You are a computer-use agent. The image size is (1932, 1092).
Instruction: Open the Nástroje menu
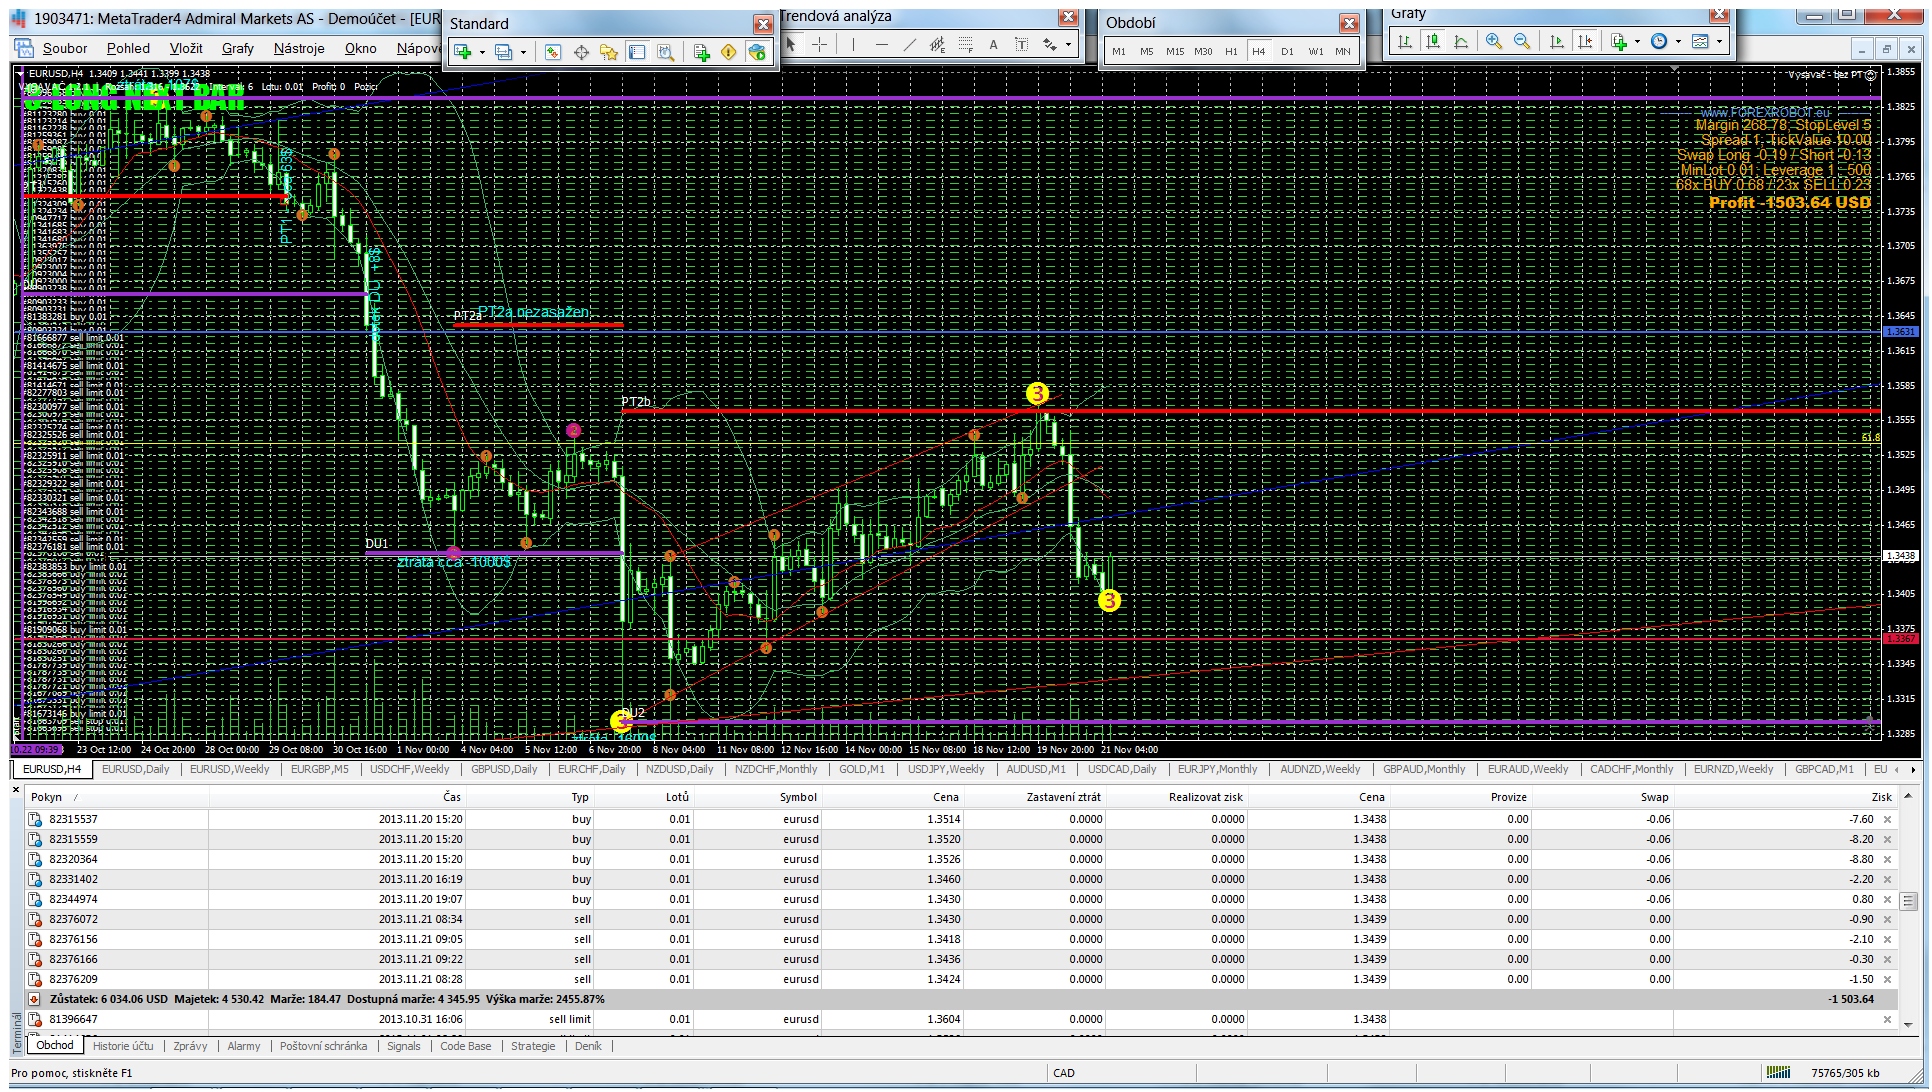coord(299,48)
